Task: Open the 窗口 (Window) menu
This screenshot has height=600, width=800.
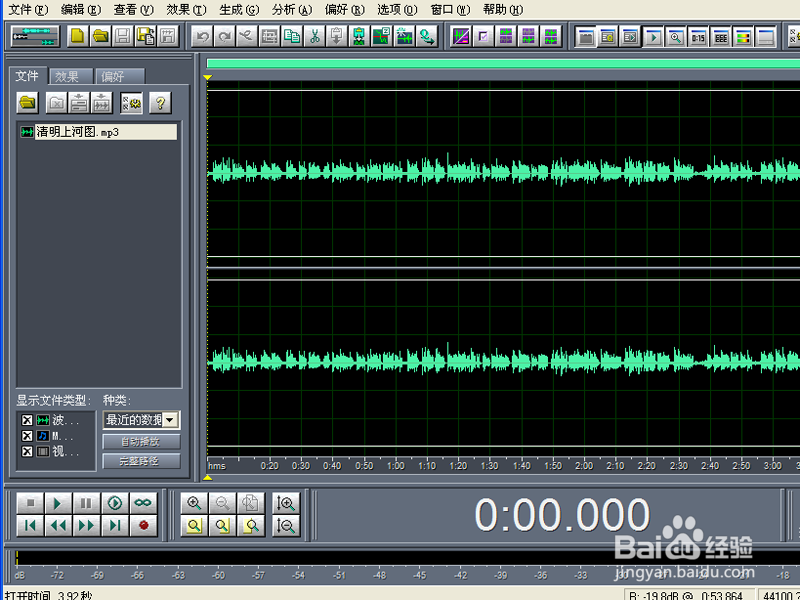Action: click(450, 9)
